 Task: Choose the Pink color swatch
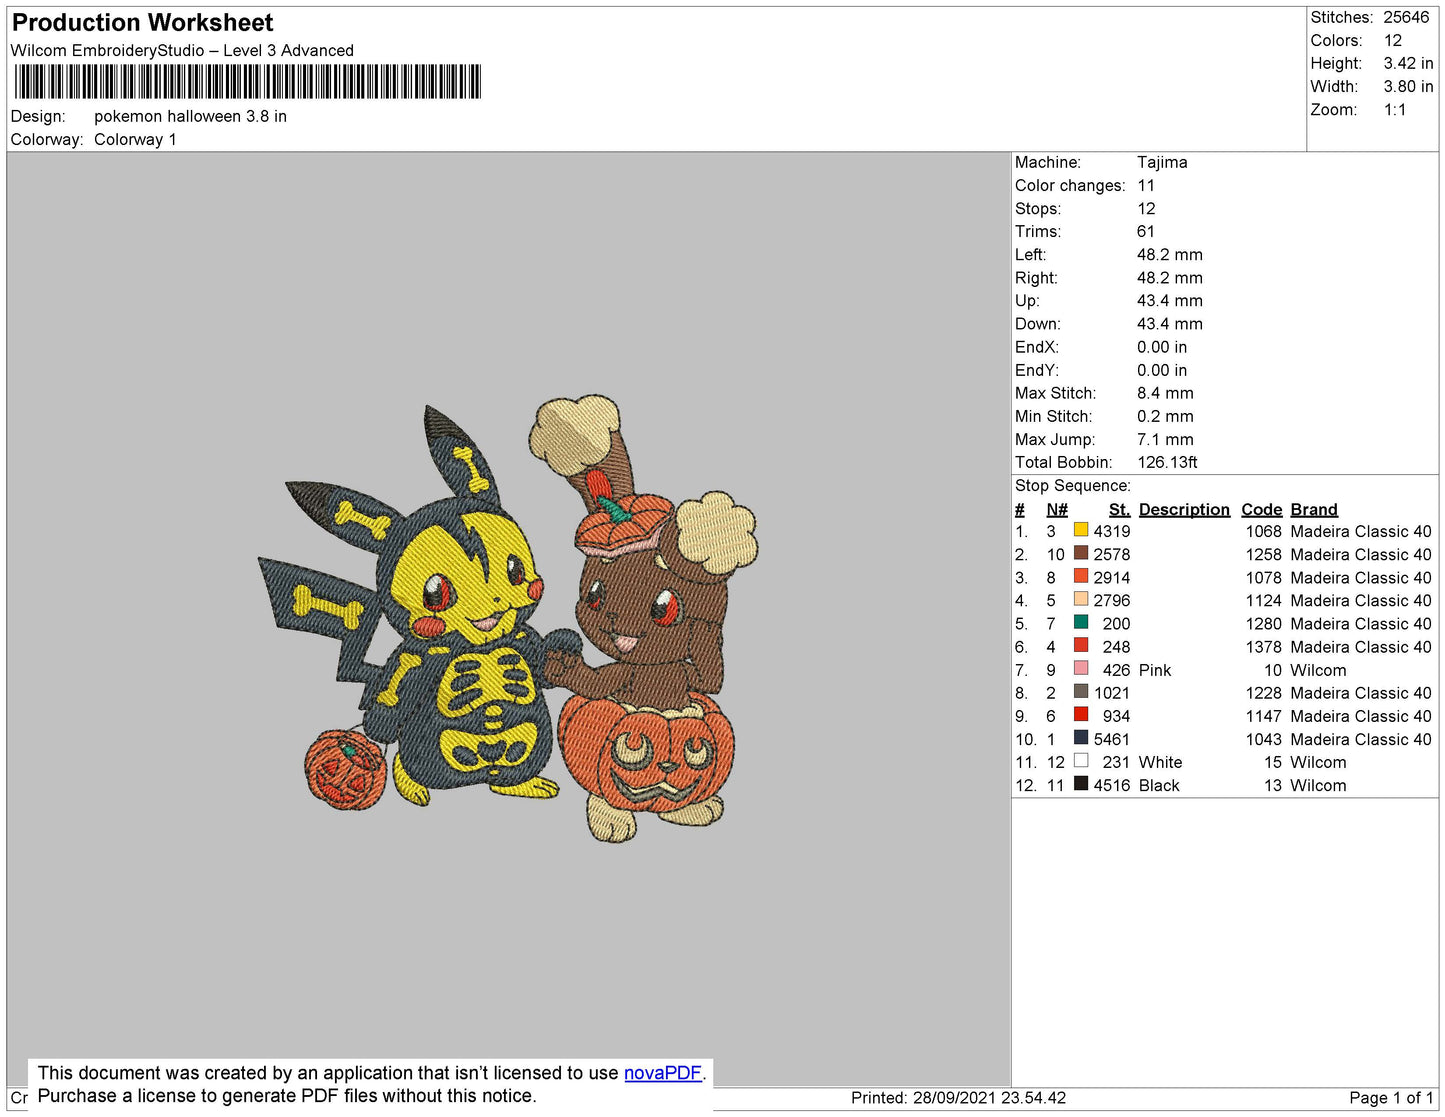pyautogui.click(x=1081, y=668)
